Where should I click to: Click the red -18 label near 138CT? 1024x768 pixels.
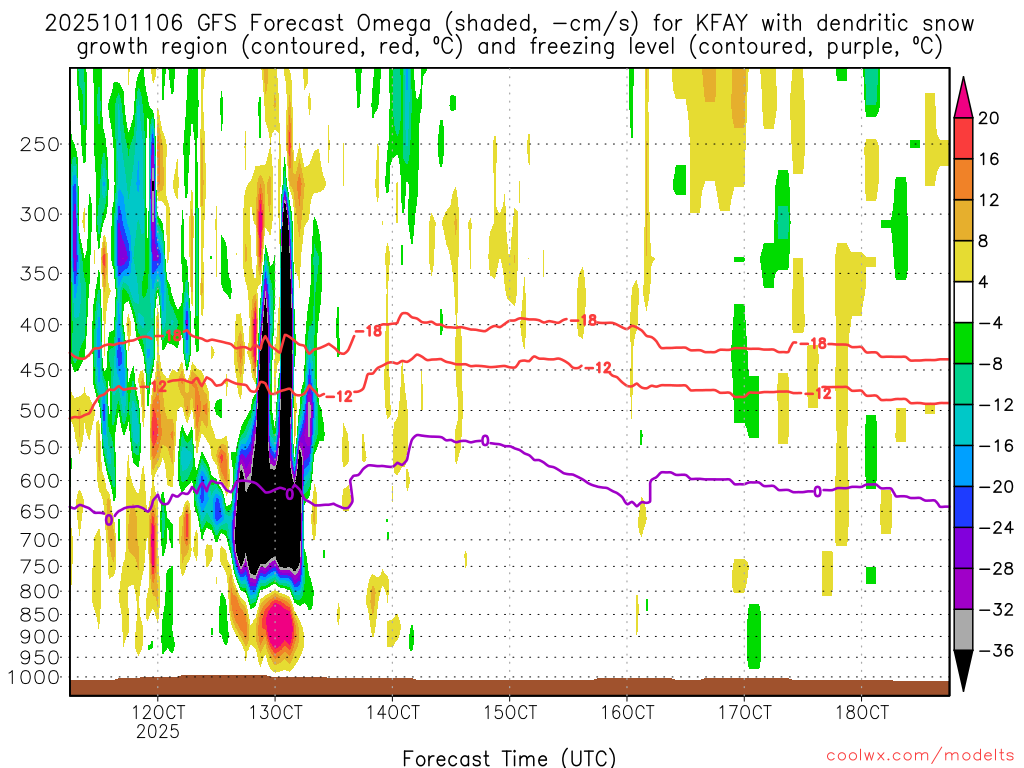tap(368, 331)
